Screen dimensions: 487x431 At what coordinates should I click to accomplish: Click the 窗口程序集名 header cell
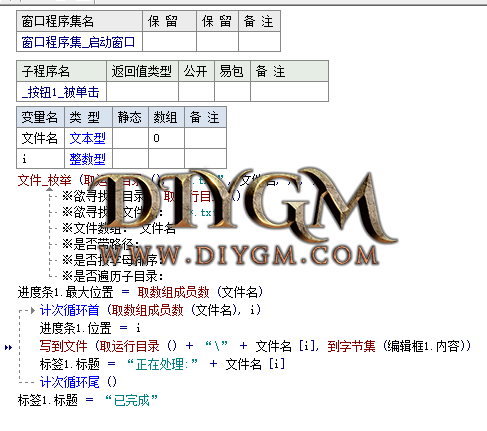(x=79, y=21)
